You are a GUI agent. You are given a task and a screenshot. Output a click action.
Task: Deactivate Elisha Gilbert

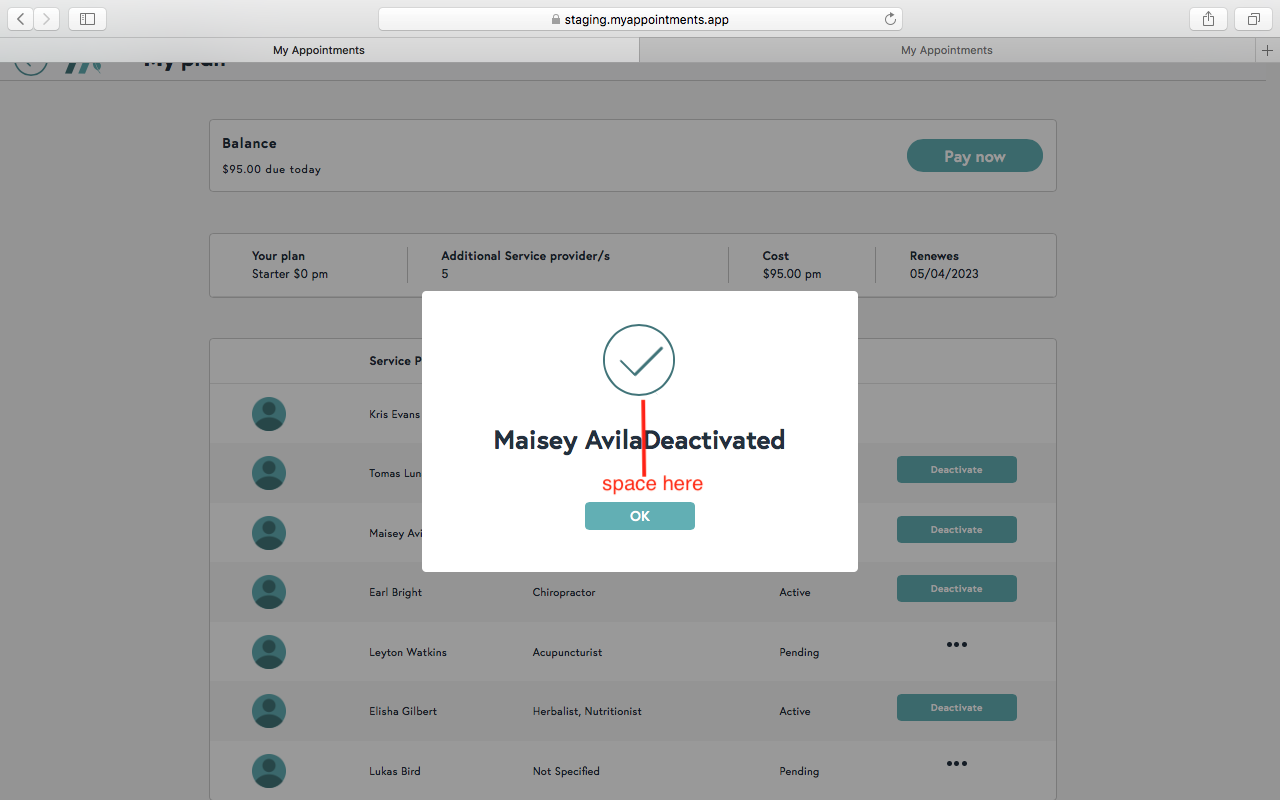click(x=956, y=708)
